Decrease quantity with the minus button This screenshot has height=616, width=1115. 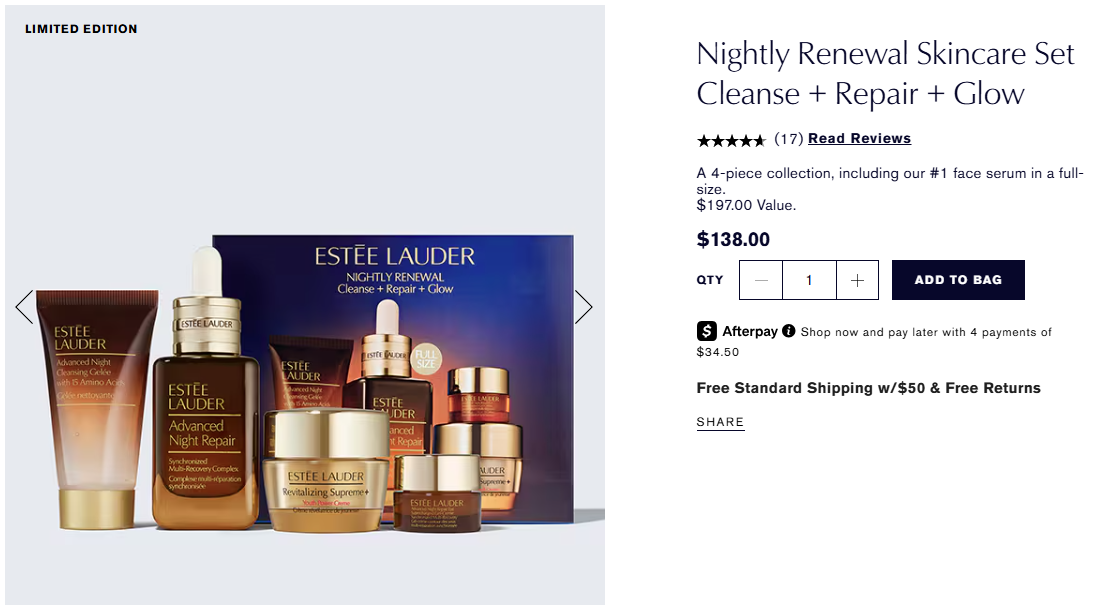click(761, 280)
